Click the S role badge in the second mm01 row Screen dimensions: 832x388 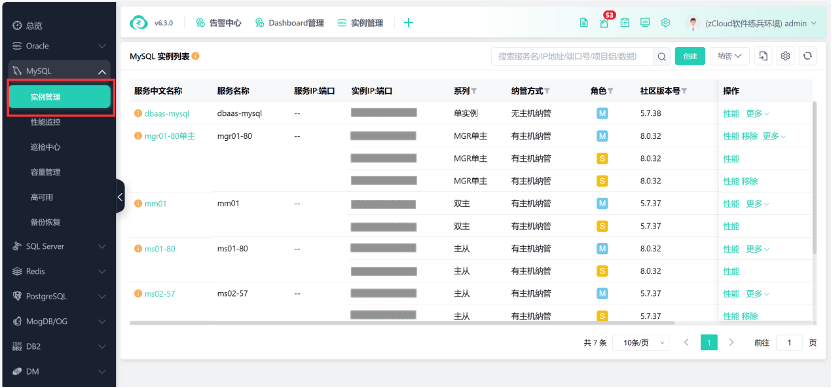pos(602,226)
